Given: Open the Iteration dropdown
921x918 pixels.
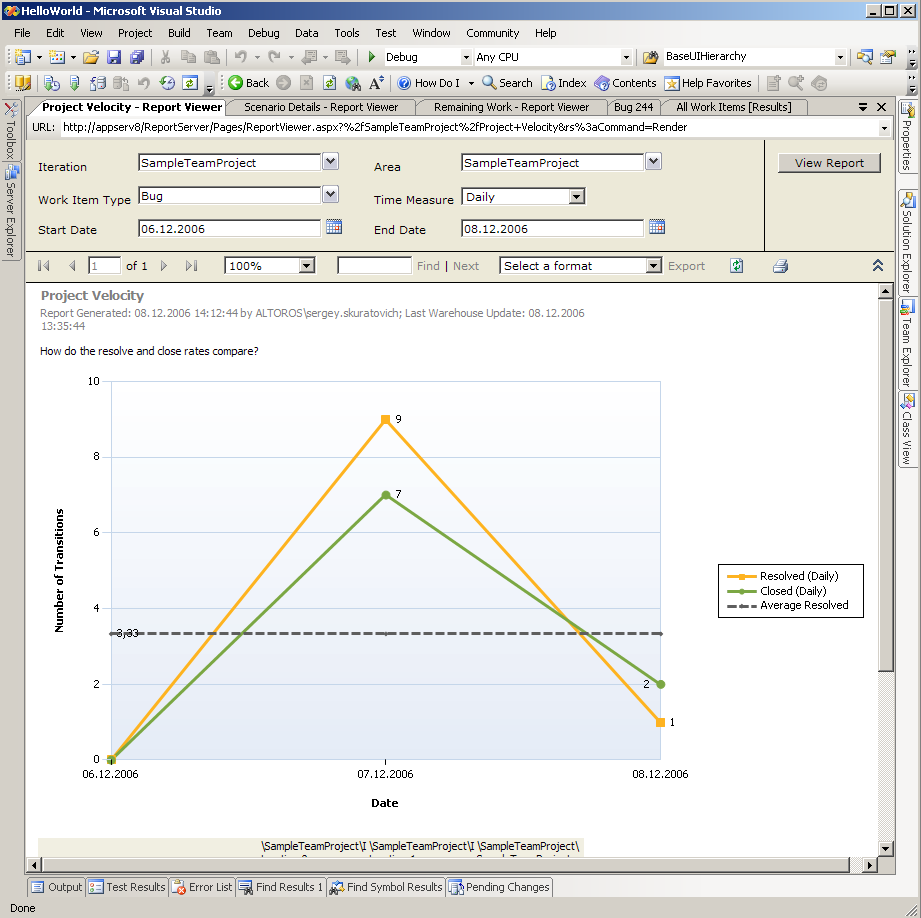Looking at the screenshot, I should click(331, 161).
